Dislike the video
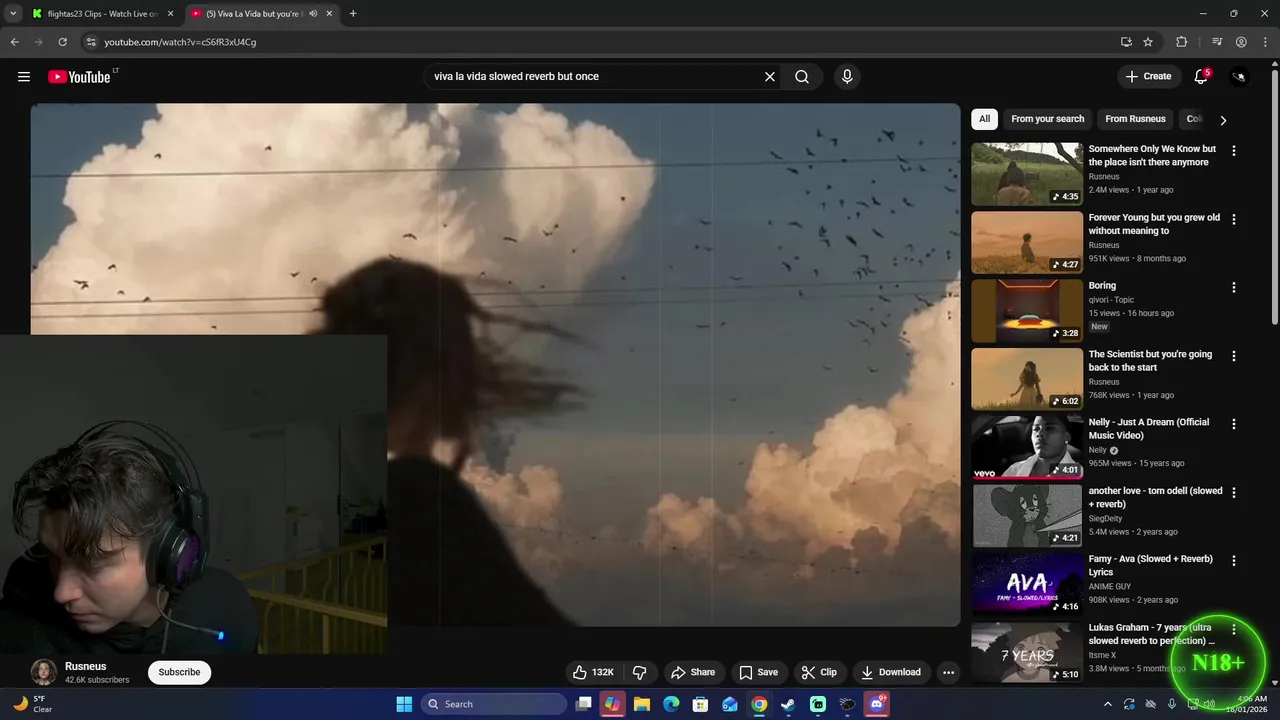1280x720 pixels. coord(640,672)
